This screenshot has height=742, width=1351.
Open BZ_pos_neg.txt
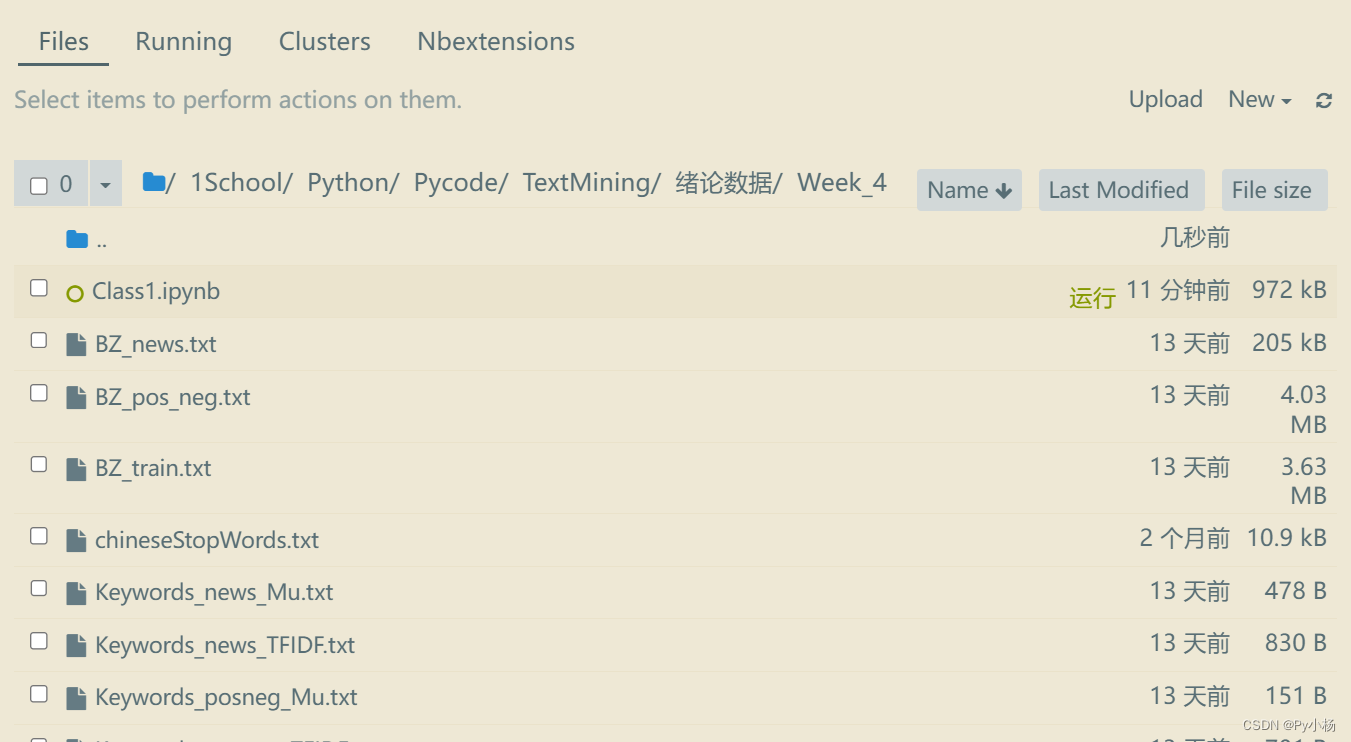pyautogui.click(x=173, y=398)
